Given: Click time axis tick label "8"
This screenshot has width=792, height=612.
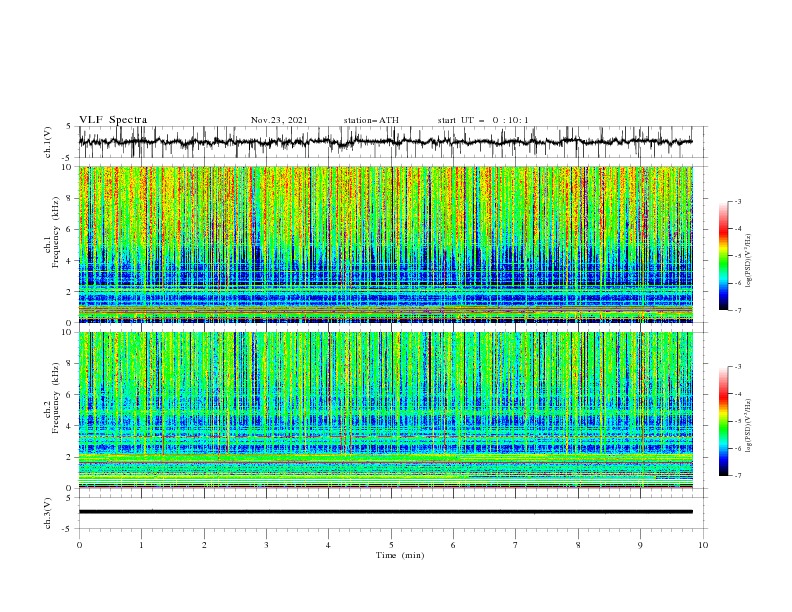Looking at the screenshot, I should 578,545.
